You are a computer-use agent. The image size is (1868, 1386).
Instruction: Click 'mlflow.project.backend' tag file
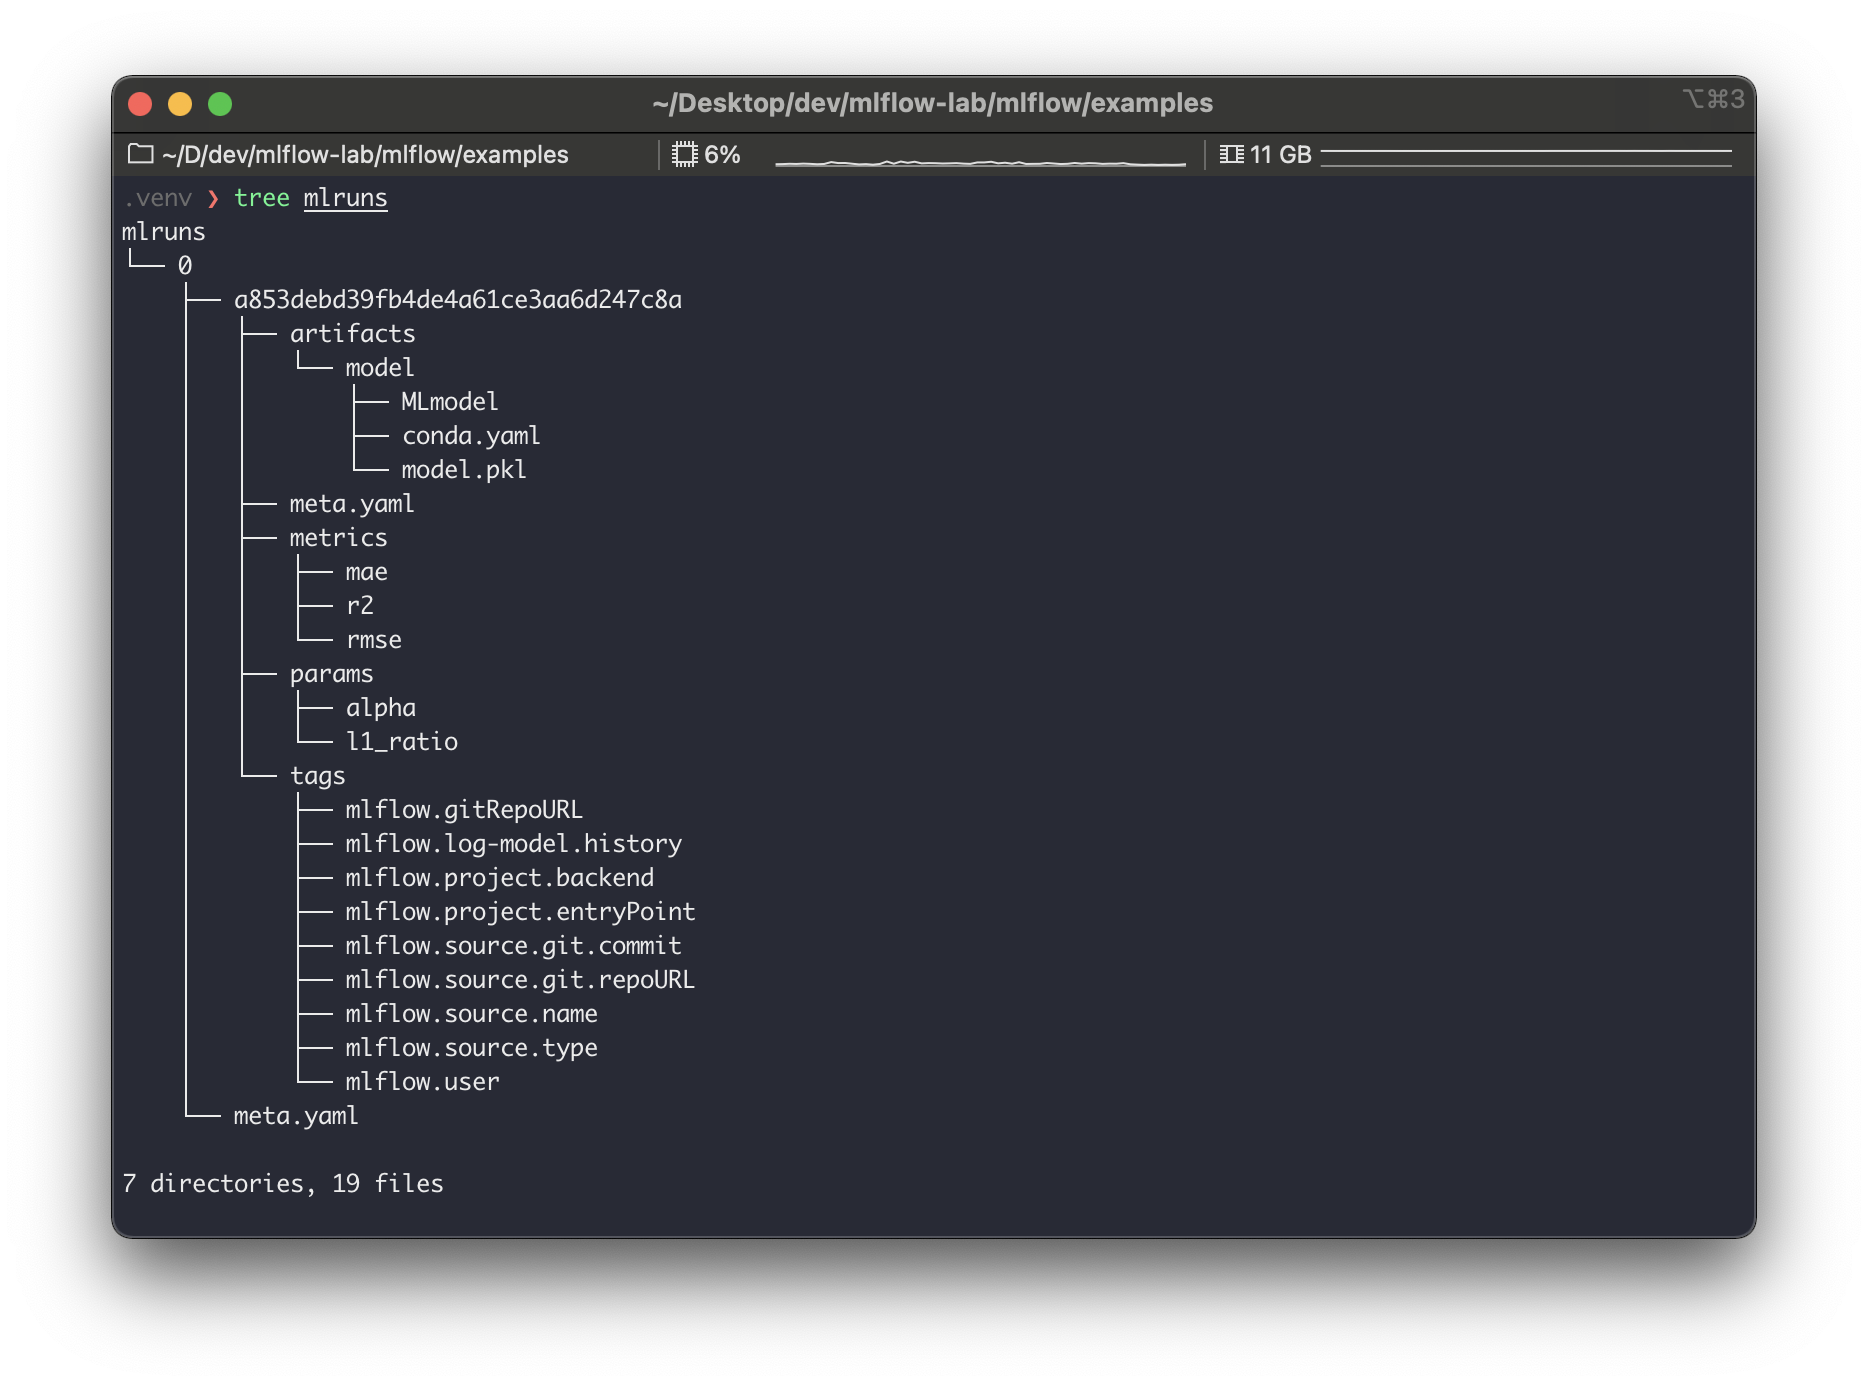point(500,878)
